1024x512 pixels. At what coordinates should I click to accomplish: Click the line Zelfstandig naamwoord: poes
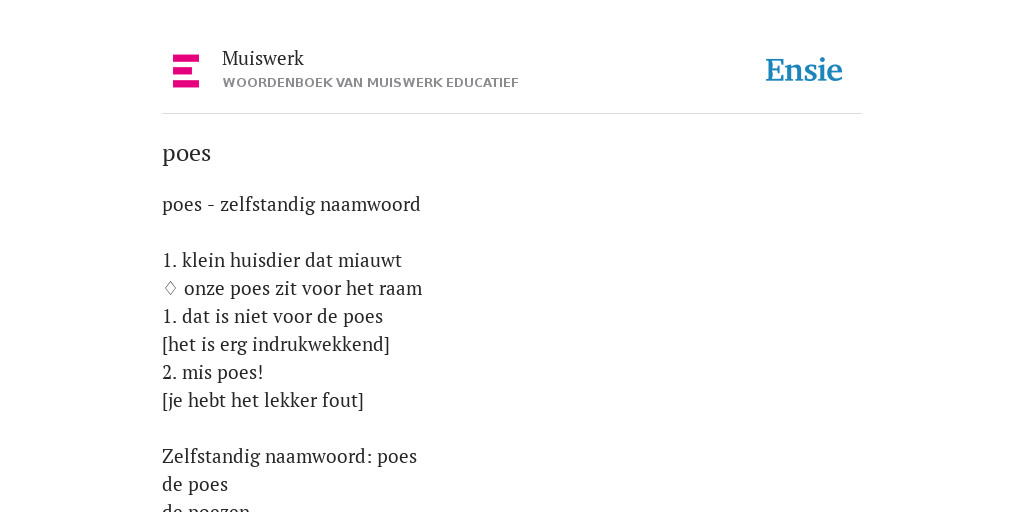click(289, 456)
